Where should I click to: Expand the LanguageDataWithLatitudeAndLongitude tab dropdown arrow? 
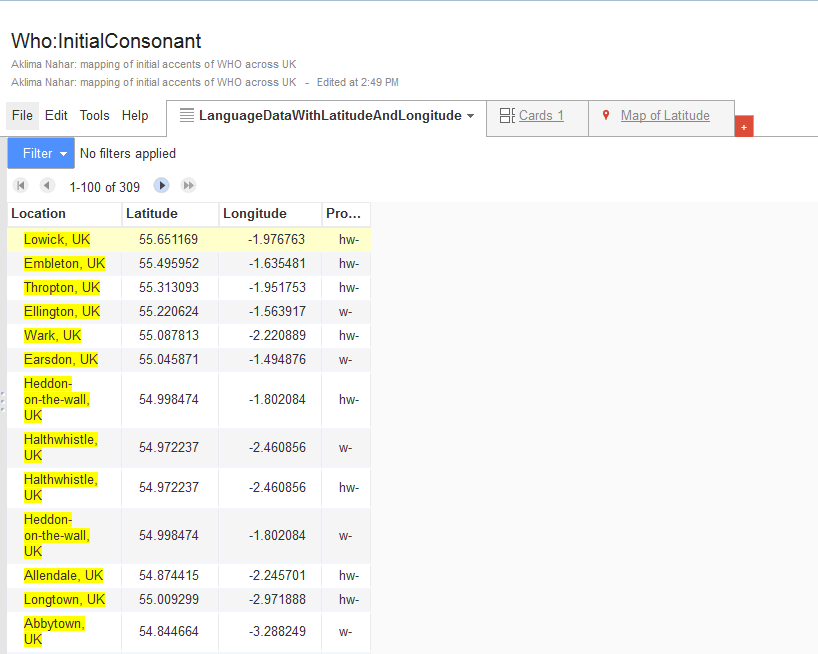471,116
